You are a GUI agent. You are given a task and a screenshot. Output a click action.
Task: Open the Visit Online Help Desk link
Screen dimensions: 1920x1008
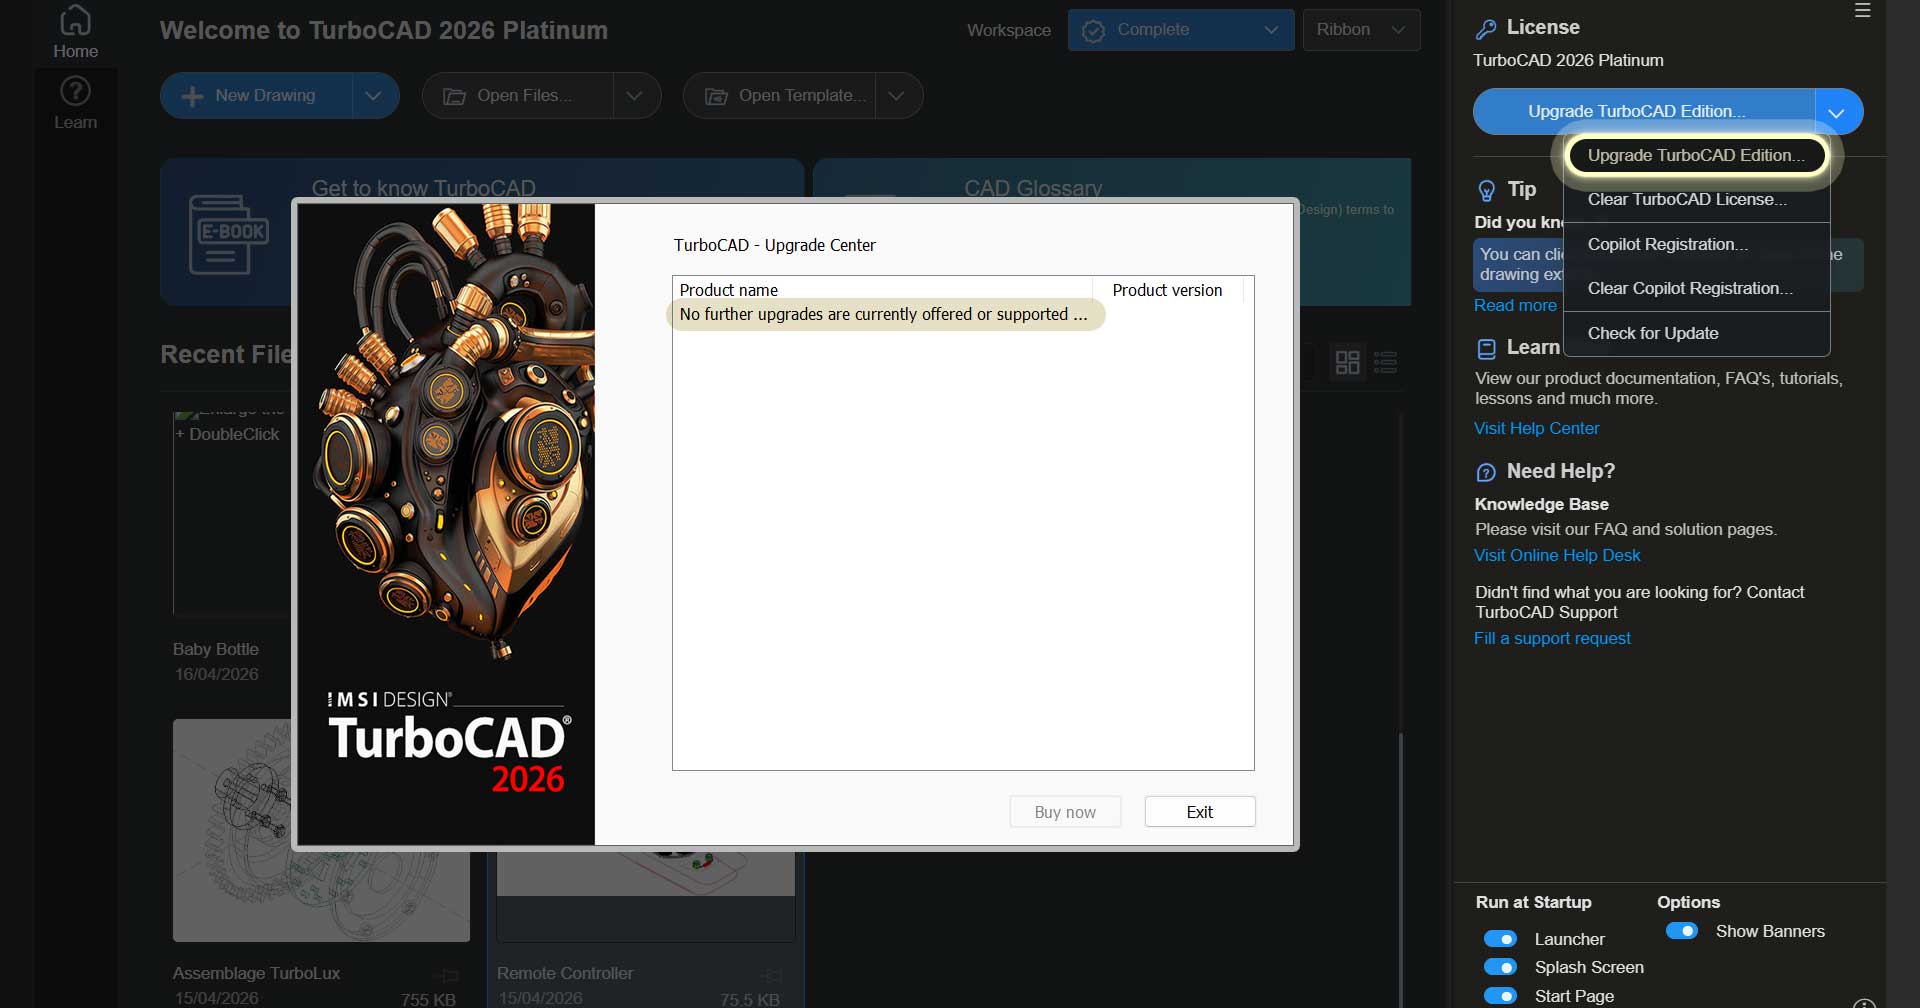pyautogui.click(x=1557, y=556)
